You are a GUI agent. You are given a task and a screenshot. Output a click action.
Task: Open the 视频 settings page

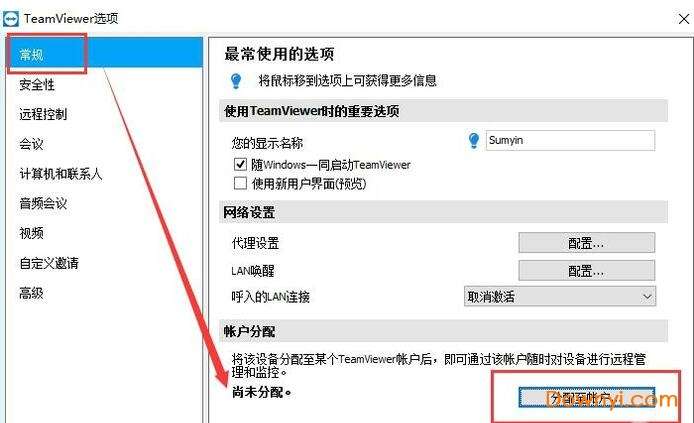(31, 233)
